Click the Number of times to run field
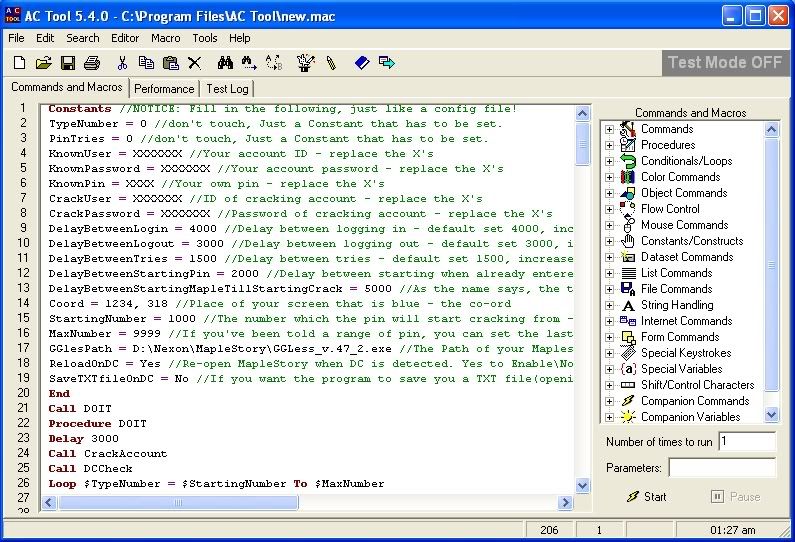This screenshot has width=795, height=542. coord(747,442)
